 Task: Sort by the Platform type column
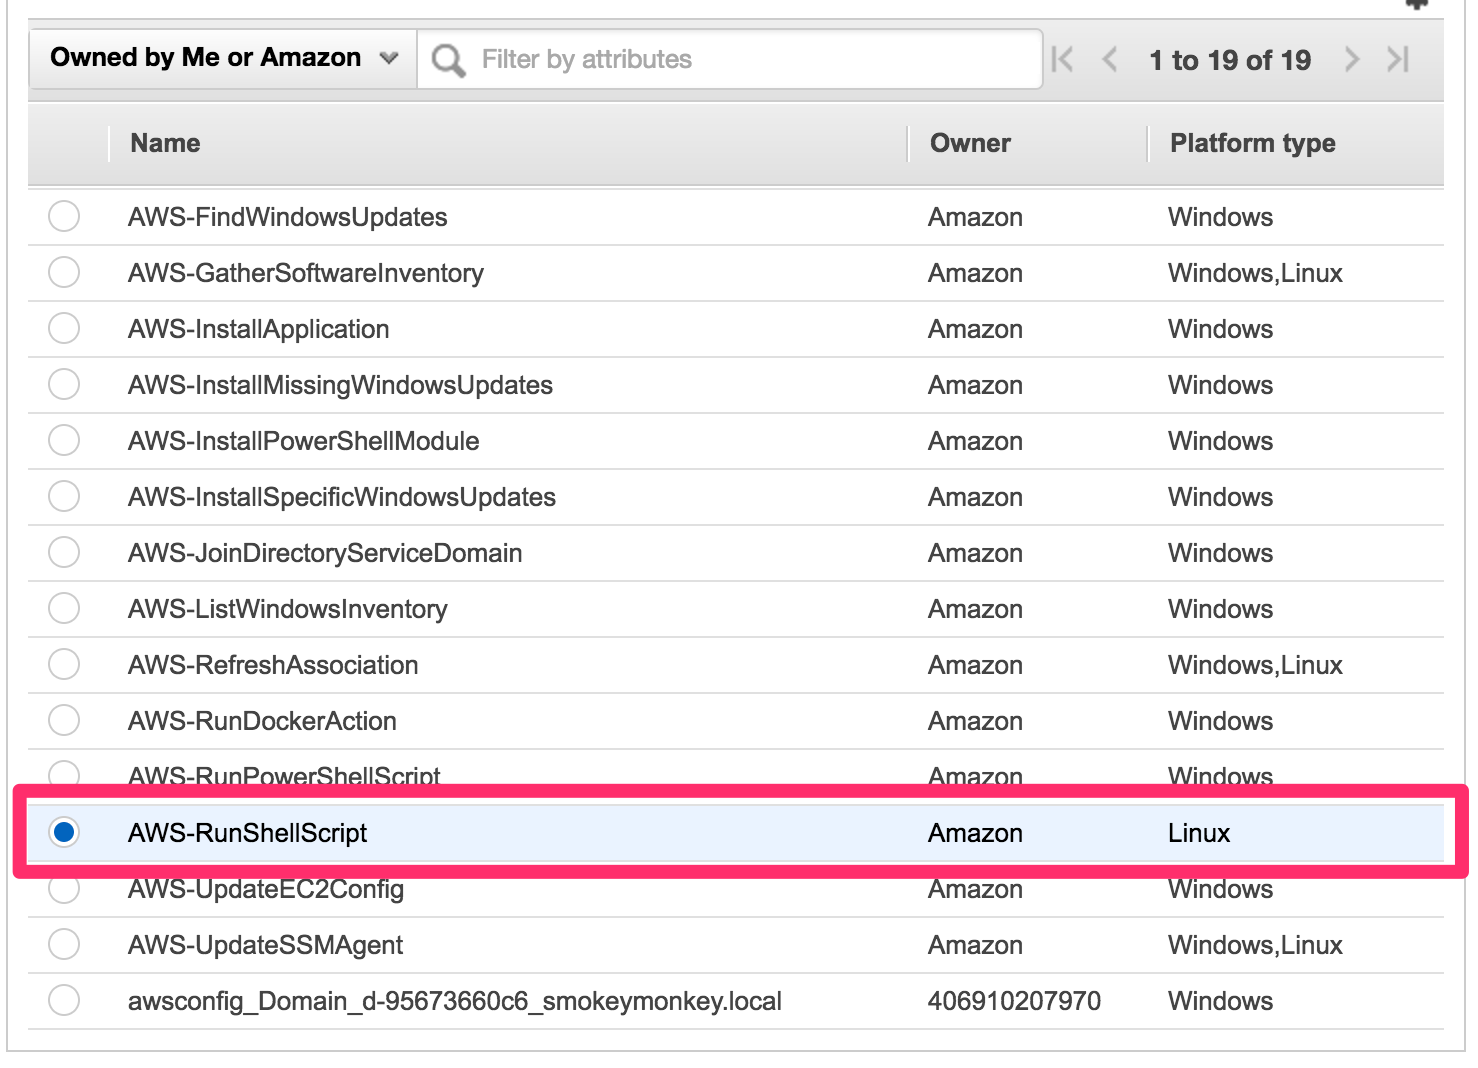coord(1251,143)
